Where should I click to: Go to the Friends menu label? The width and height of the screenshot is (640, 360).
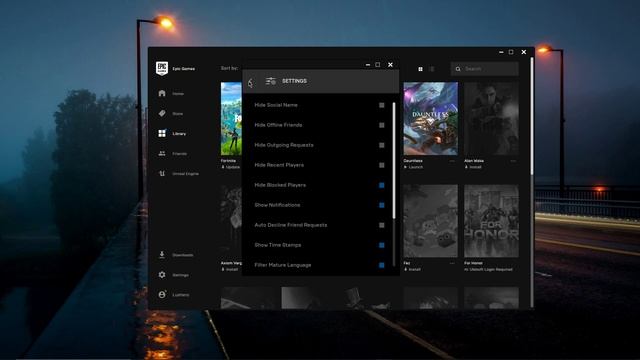pyautogui.click(x=180, y=154)
